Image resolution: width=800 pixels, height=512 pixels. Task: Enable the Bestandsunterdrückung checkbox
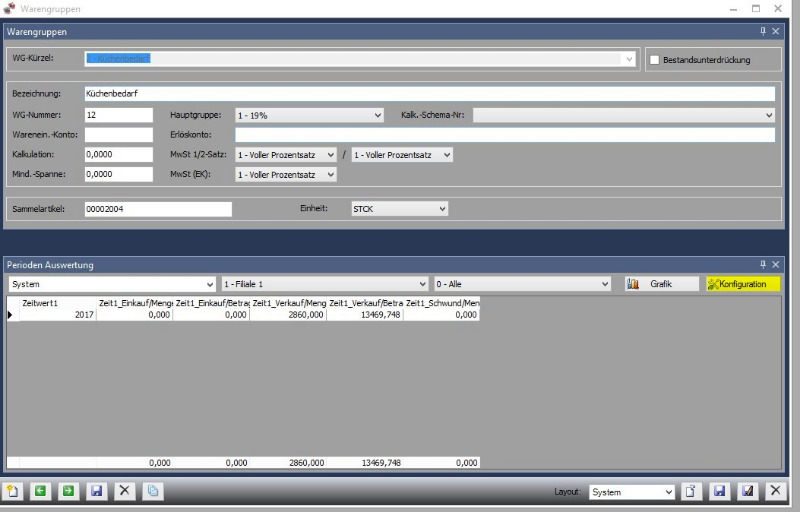click(655, 60)
